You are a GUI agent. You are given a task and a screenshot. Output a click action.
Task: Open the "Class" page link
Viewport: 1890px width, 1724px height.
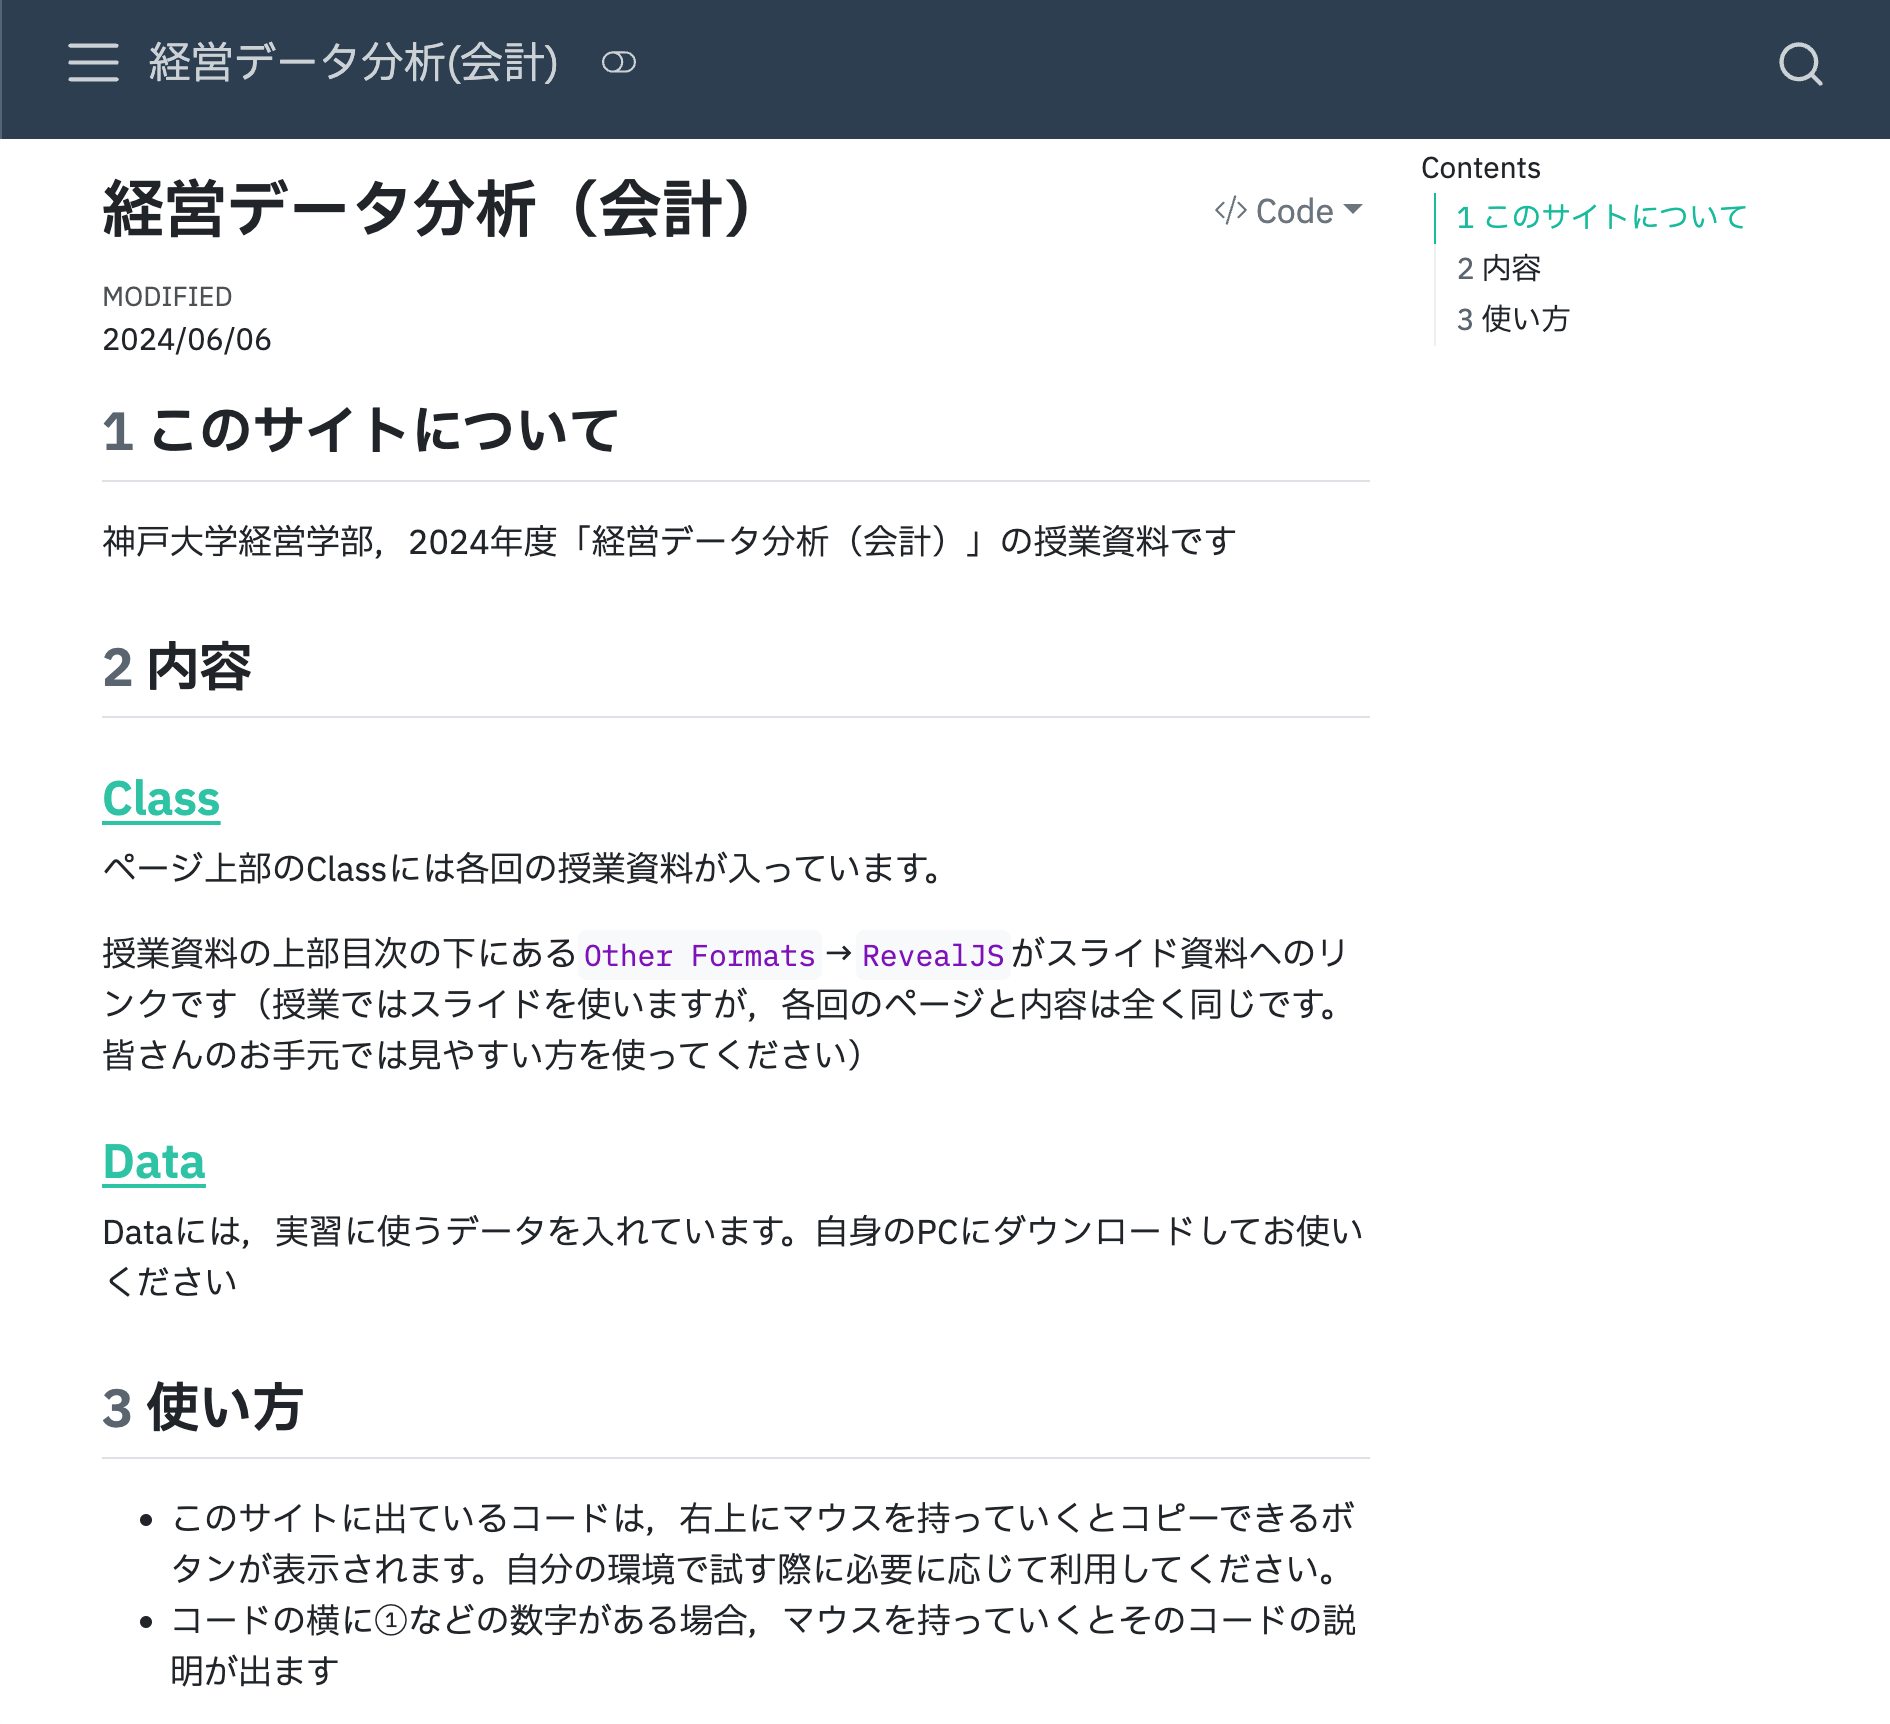(x=161, y=798)
